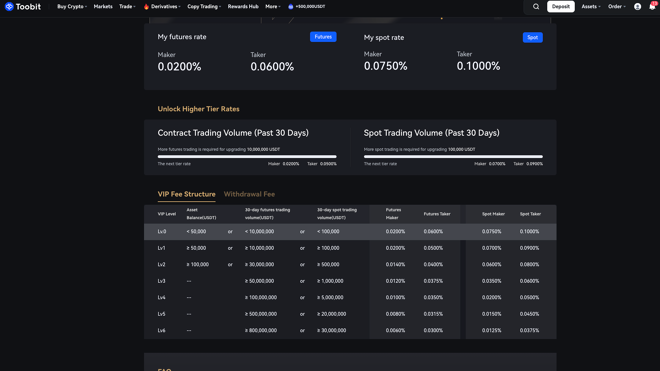Click the blue Futures button
The width and height of the screenshot is (660, 371).
tap(323, 37)
